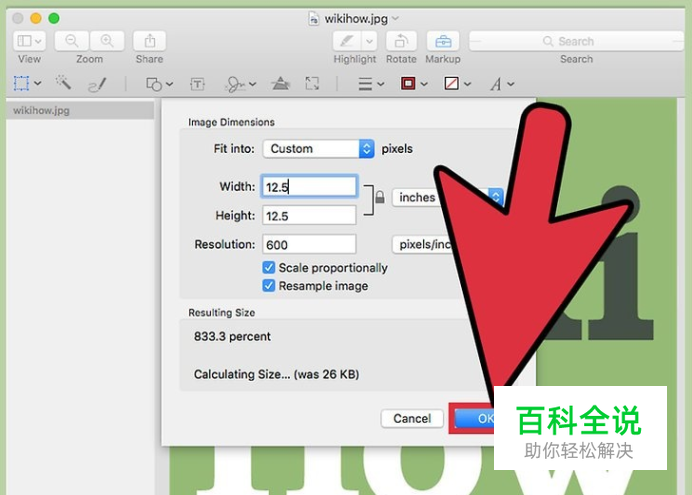
Task: Open the text style A tool
Action: [x=496, y=84]
